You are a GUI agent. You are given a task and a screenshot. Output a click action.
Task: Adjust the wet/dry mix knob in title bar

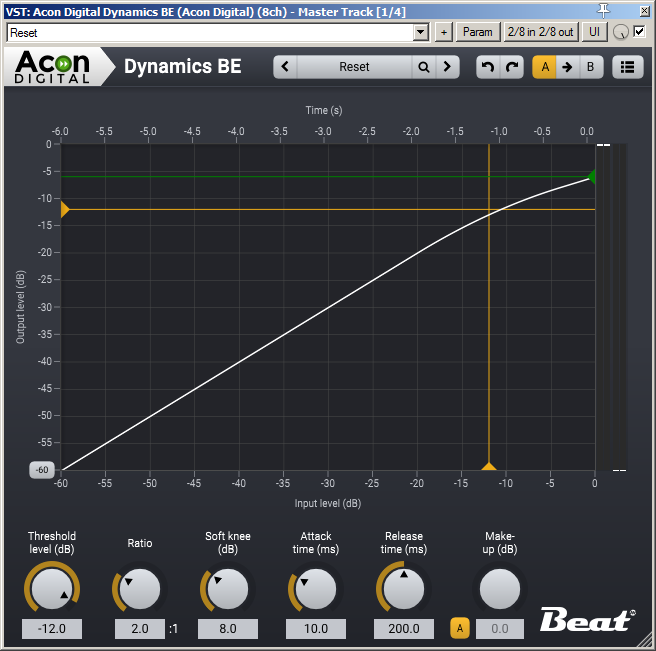click(620, 32)
